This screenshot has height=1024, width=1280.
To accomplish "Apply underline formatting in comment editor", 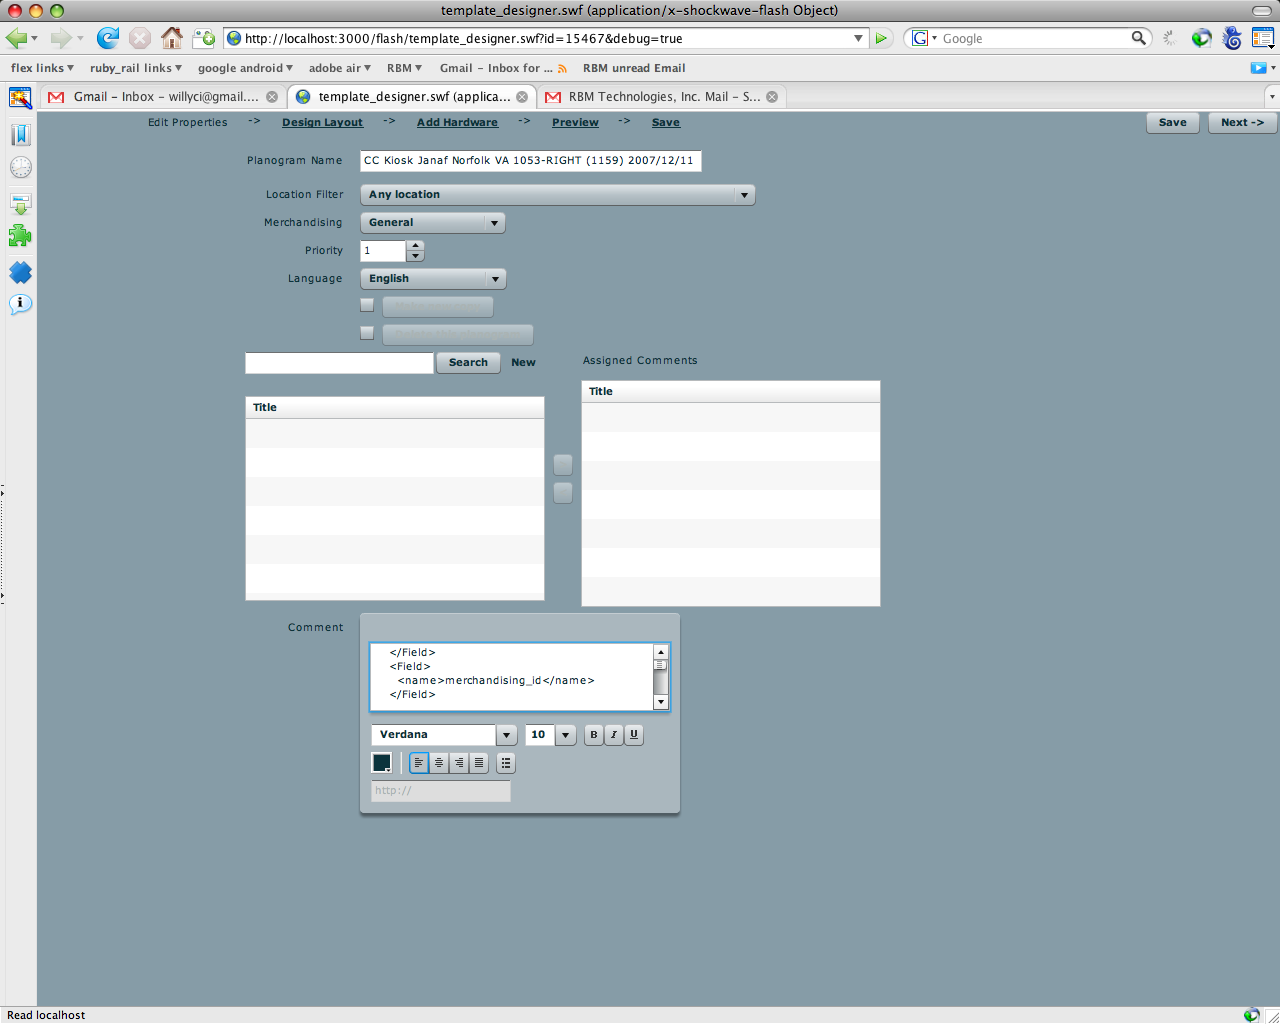I will tap(632, 735).
